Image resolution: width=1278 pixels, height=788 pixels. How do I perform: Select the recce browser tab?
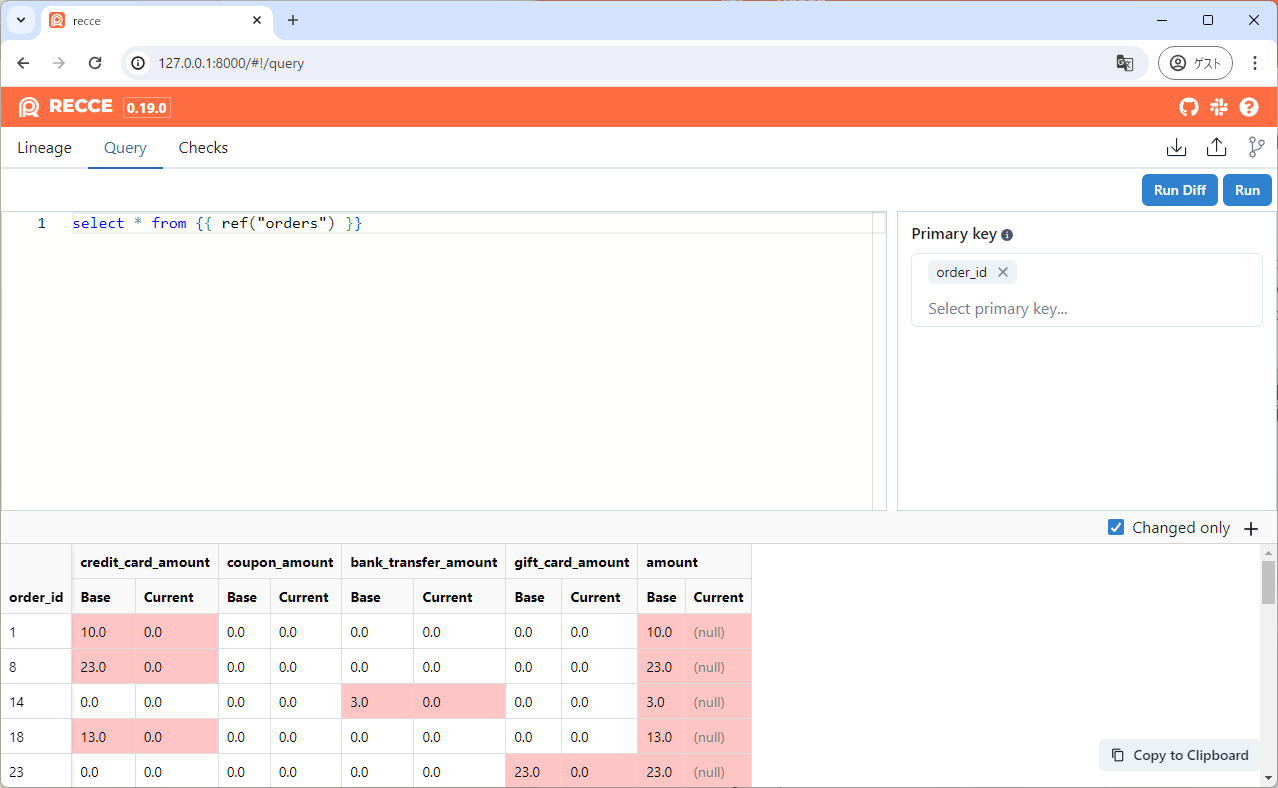[x=156, y=20]
